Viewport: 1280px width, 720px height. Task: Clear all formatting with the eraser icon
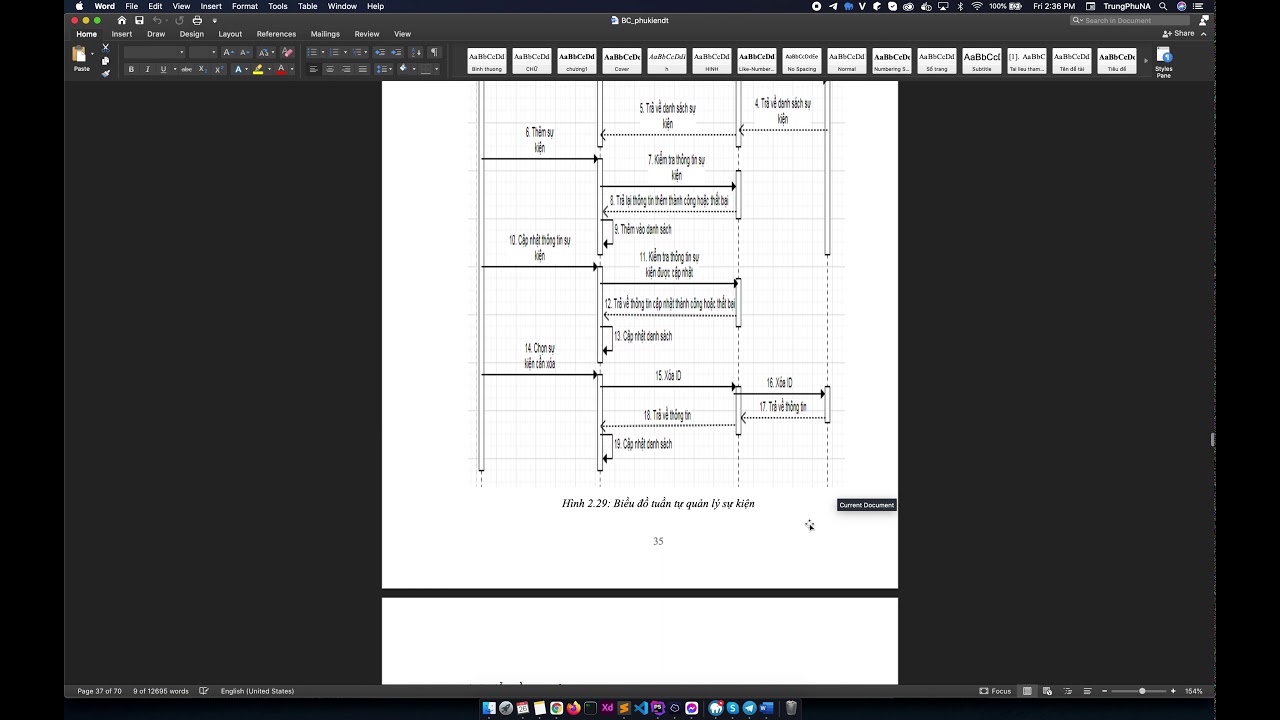(288, 52)
